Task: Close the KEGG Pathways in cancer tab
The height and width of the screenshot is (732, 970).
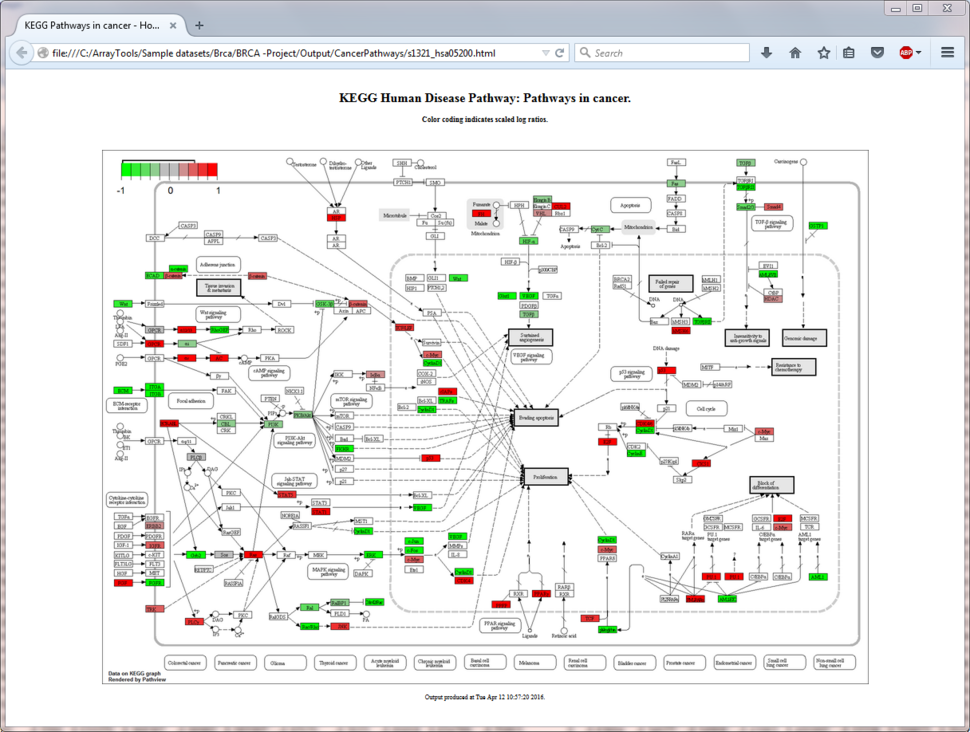Action: [173, 25]
